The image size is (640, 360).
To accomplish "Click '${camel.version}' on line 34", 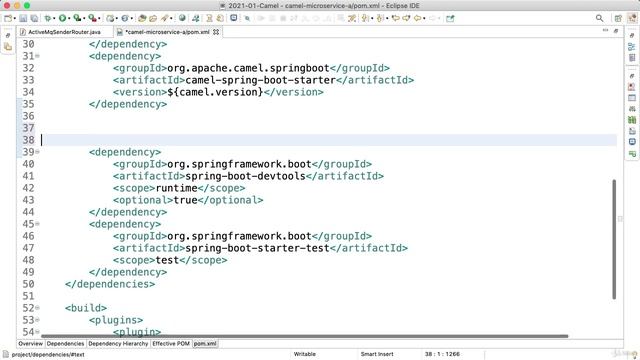I will (x=215, y=92).
